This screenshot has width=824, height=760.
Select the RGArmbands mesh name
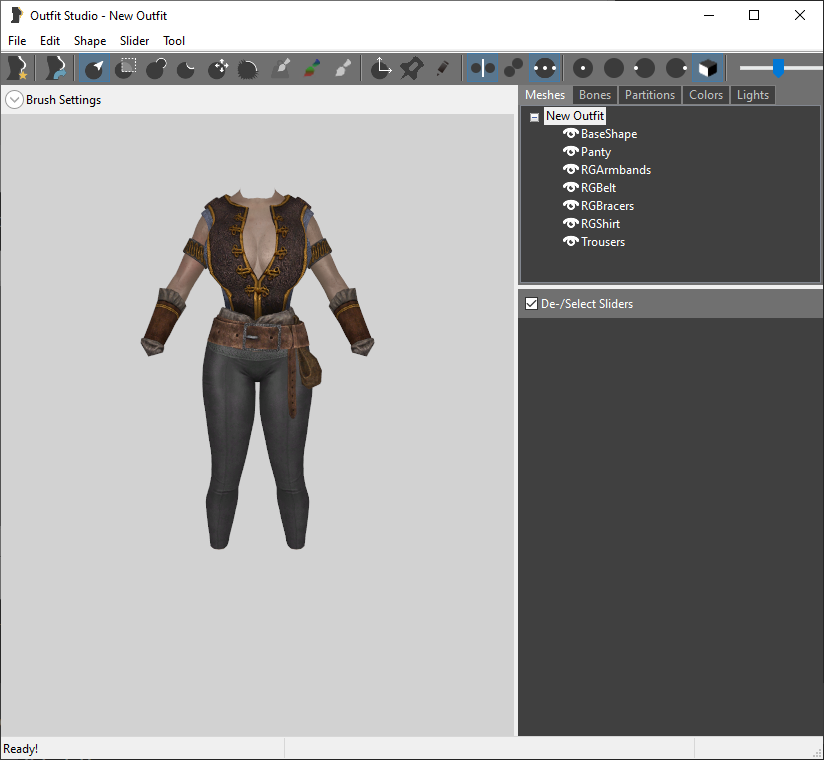pos(616,170)
